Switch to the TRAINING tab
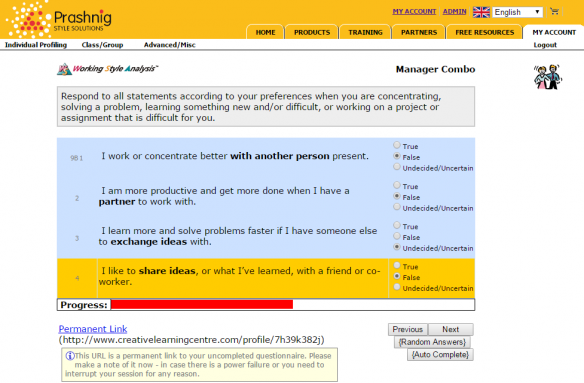The height and width of the screenshot is (383, 584). [x=365, y=32]
